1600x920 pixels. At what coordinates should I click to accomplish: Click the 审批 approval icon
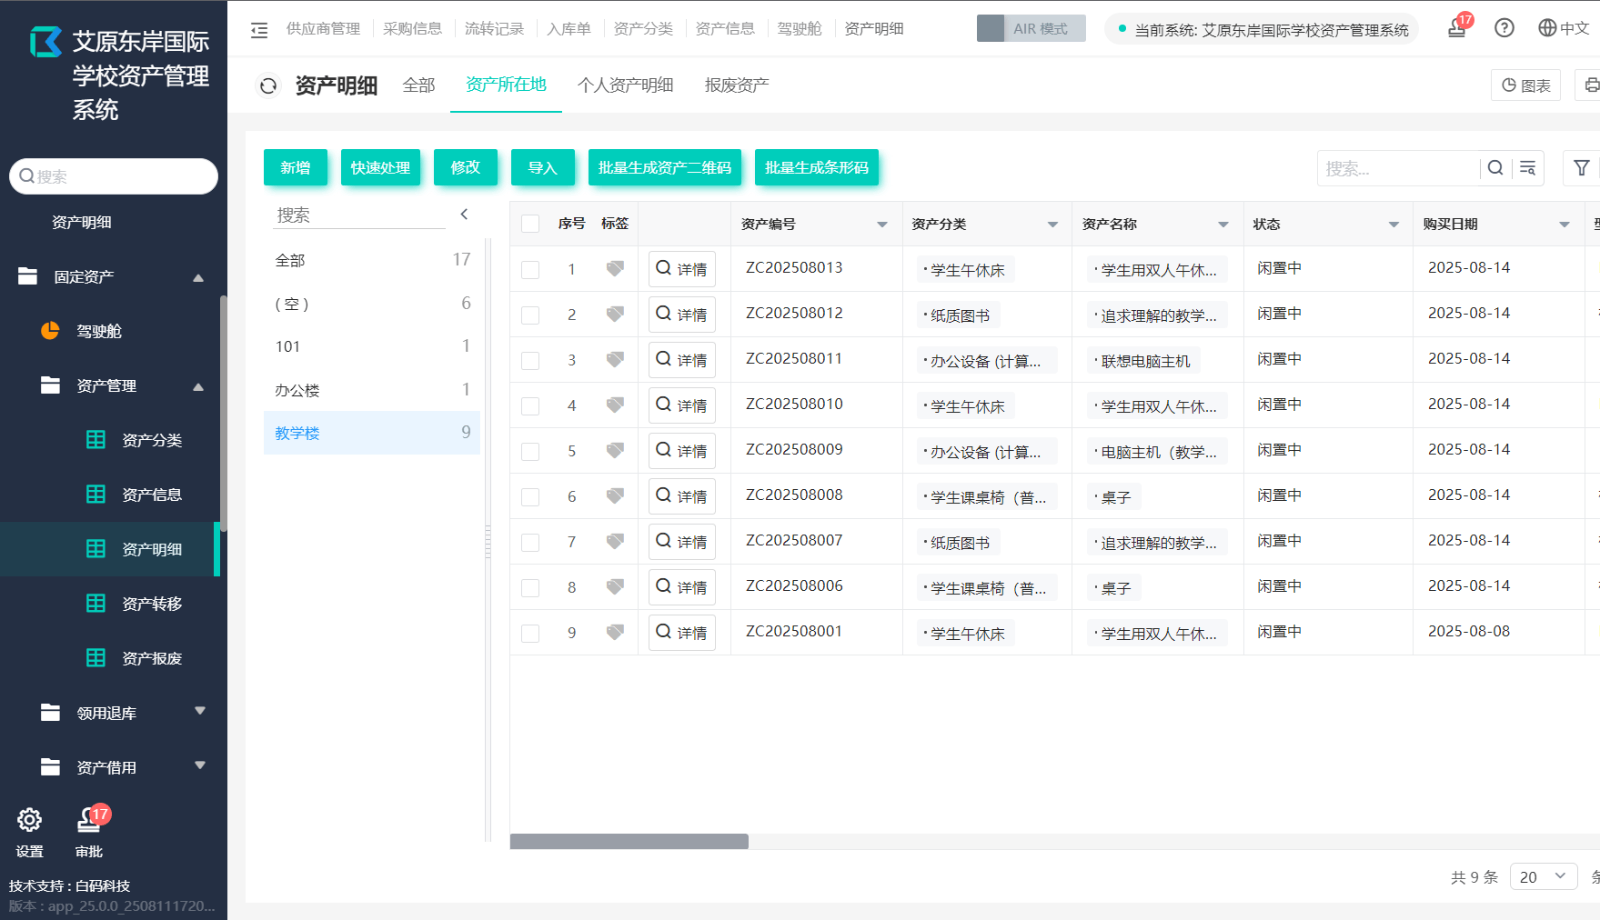click(89, 821)
